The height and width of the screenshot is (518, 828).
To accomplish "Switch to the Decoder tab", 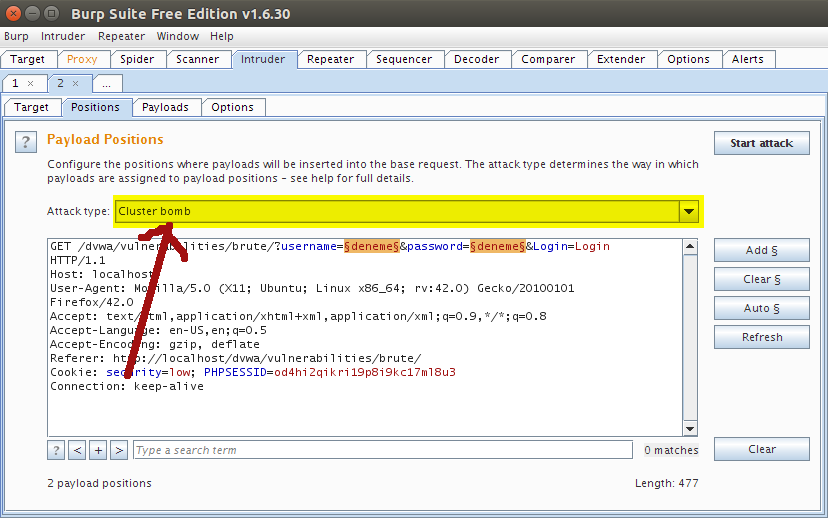I will [x=476, y=59].
